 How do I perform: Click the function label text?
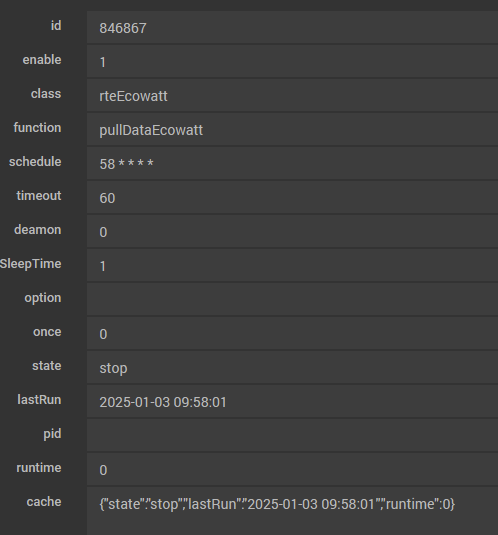(x=38, y=128)
